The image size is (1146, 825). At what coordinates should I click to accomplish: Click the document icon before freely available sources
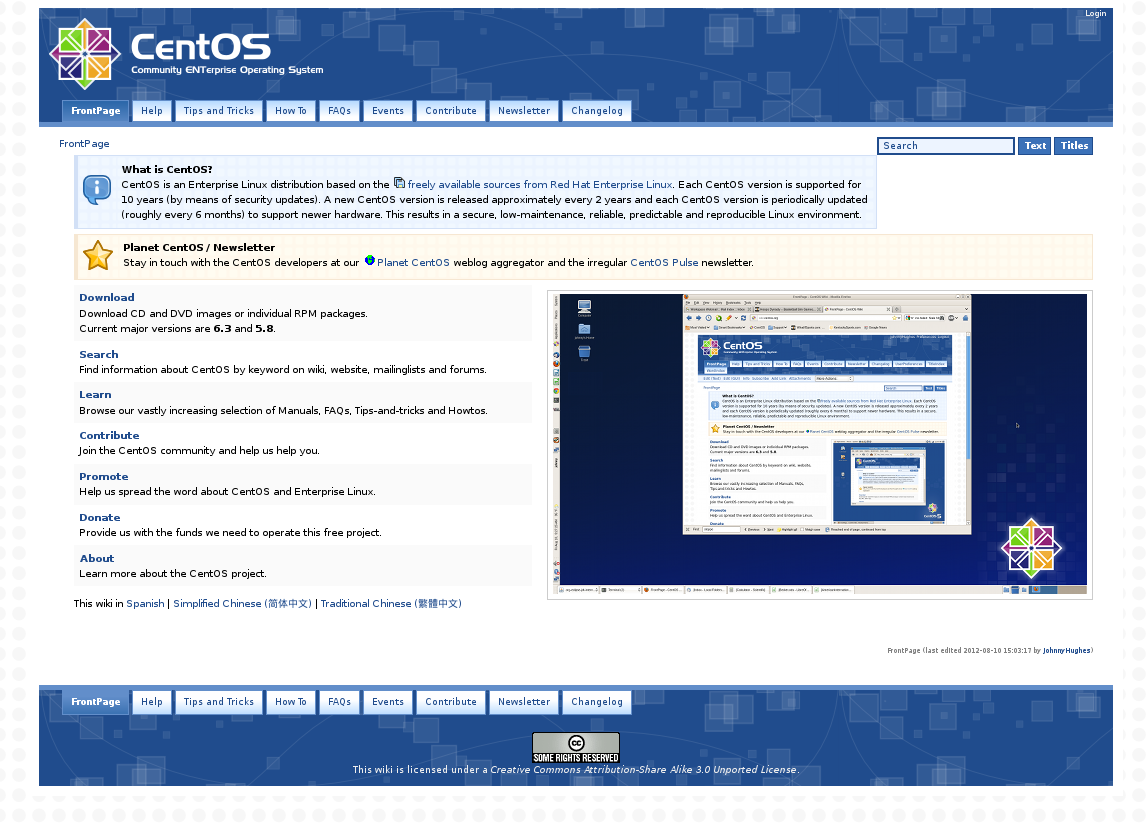(399, 183)
